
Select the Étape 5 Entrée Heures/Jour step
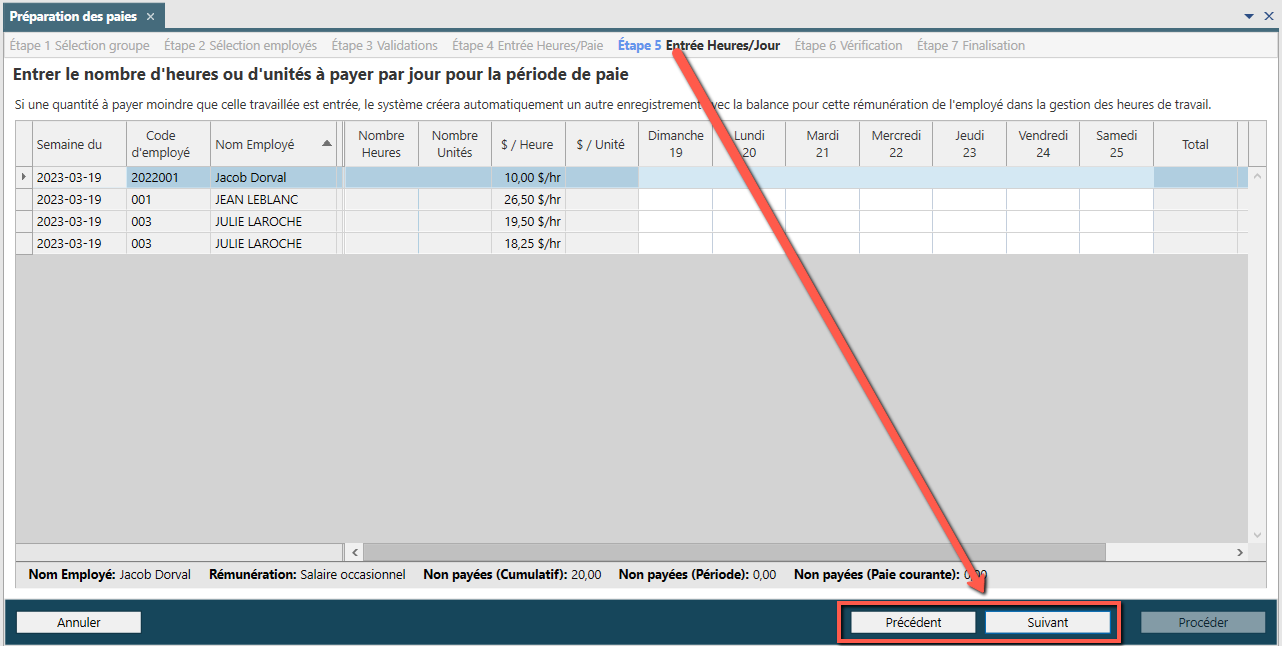click(x=699, y=45)
